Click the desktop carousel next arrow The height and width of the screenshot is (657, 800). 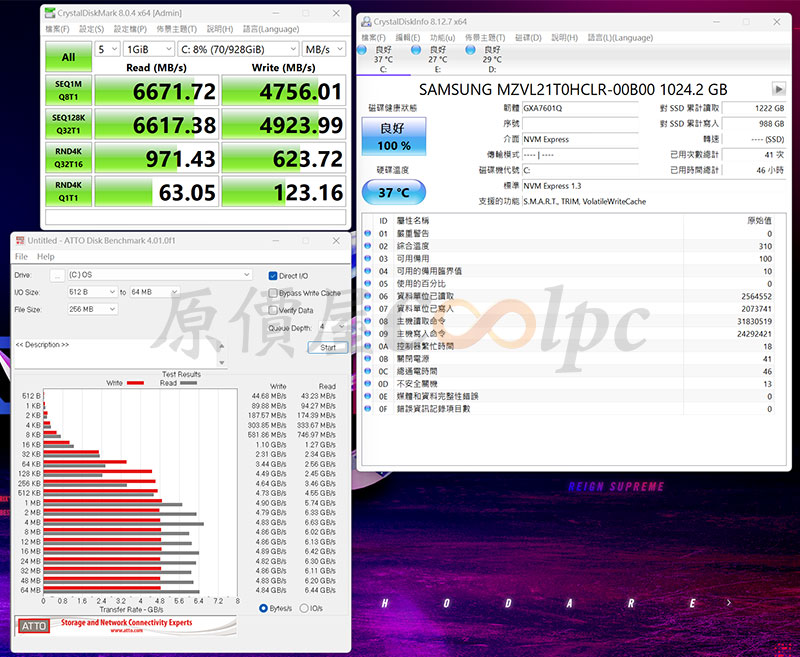click(729, 603)
